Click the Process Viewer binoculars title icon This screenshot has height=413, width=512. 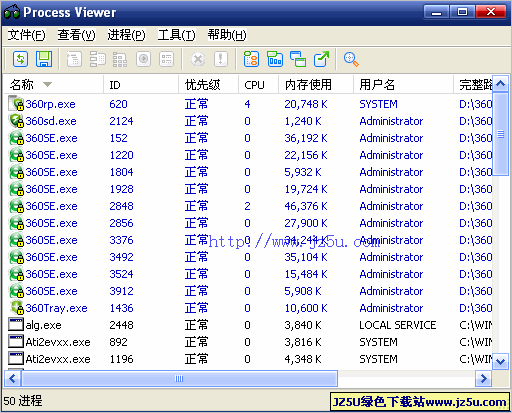point(12,12)
